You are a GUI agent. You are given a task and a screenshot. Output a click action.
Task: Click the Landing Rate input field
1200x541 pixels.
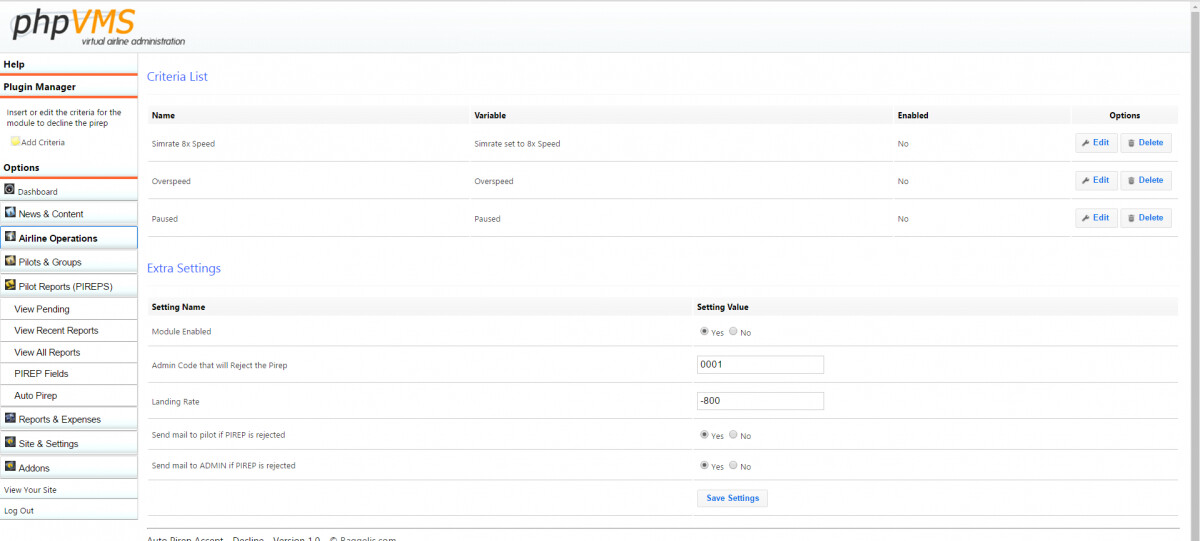tap(760, 401)
